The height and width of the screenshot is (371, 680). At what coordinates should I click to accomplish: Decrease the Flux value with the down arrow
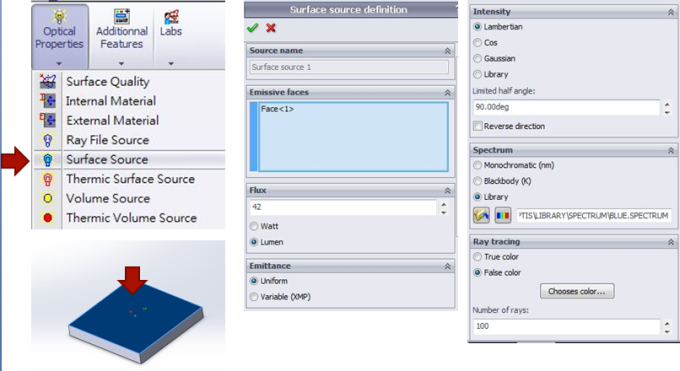point(444,212)
